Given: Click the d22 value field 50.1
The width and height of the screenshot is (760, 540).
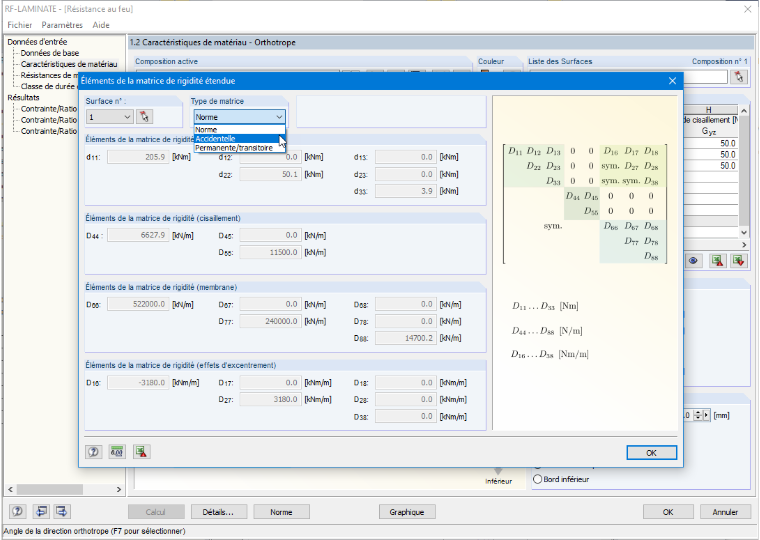Looking at the screenshot, I should click(x=270, y=174).
